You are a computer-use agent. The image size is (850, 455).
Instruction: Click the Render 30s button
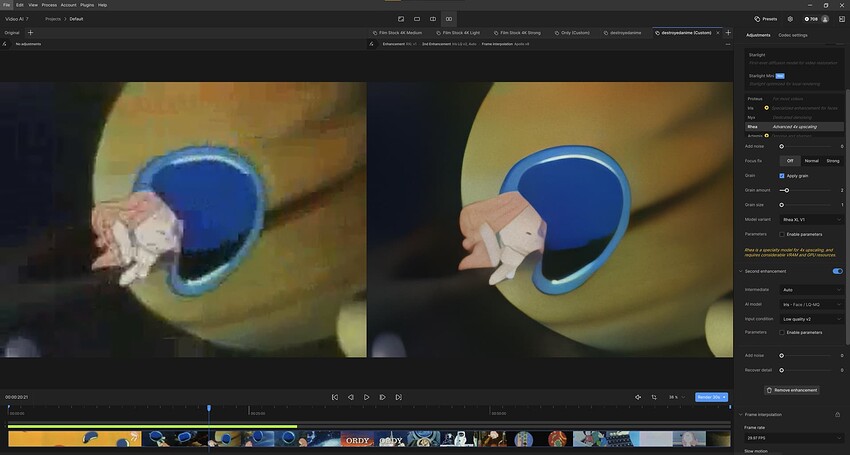click(711, 397)
